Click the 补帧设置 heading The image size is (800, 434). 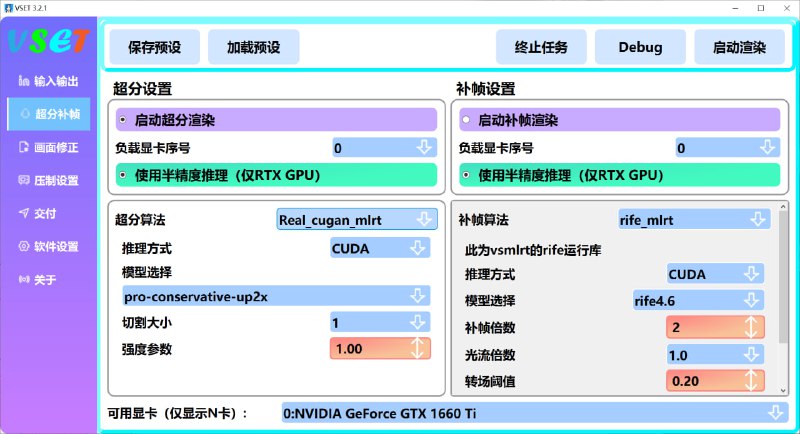[x=486, y=89]
